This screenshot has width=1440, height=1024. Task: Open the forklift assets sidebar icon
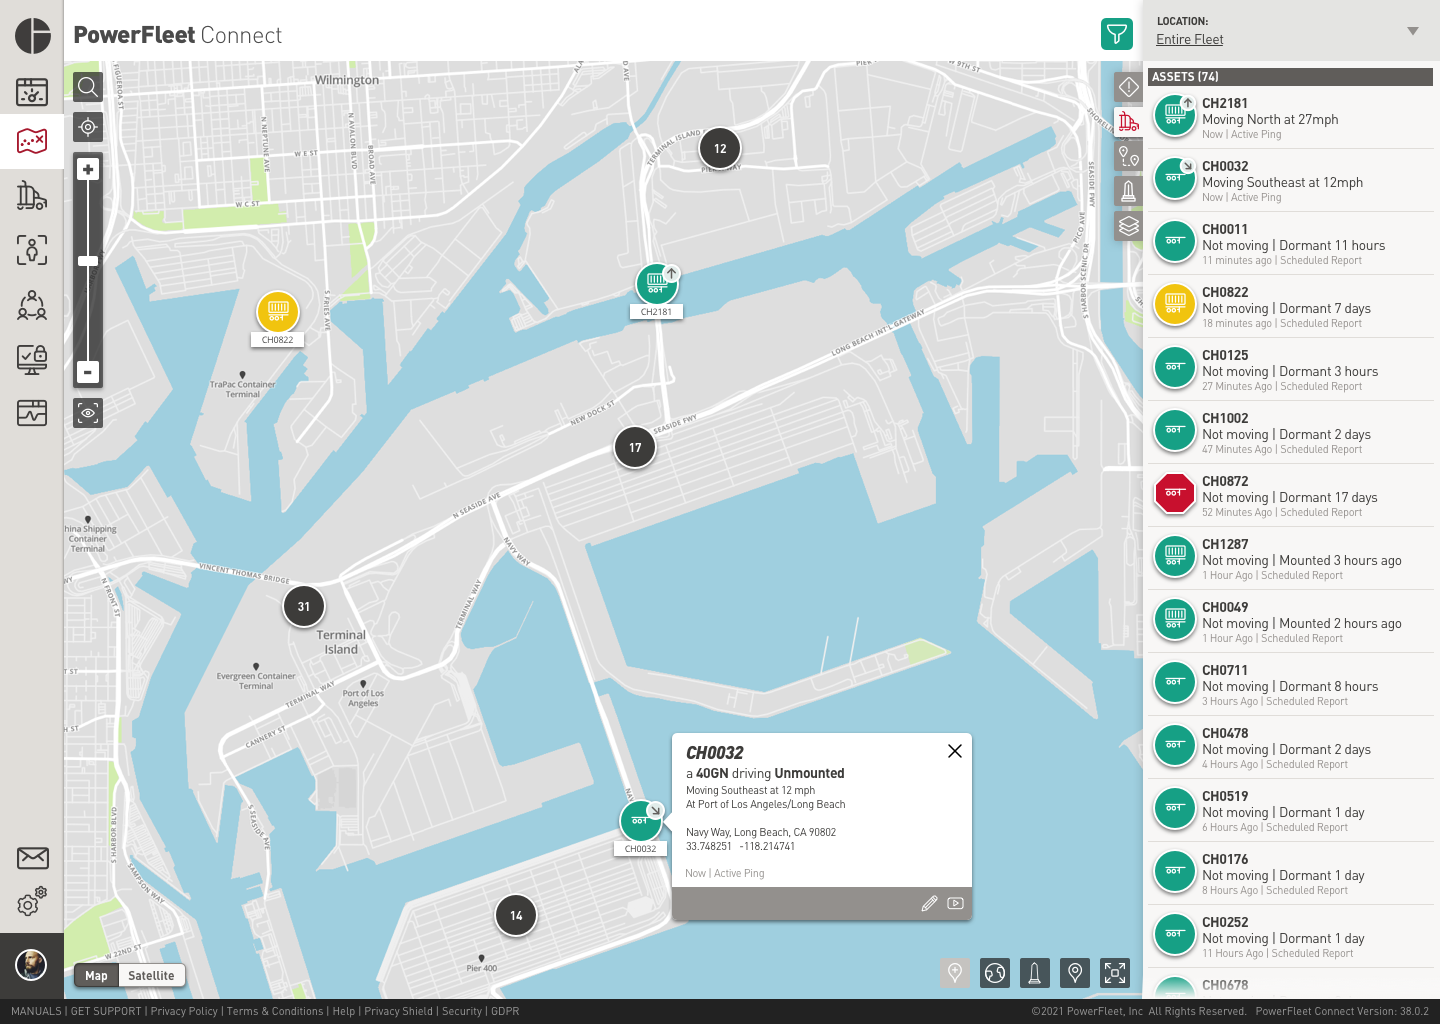(x=32, y=195)
